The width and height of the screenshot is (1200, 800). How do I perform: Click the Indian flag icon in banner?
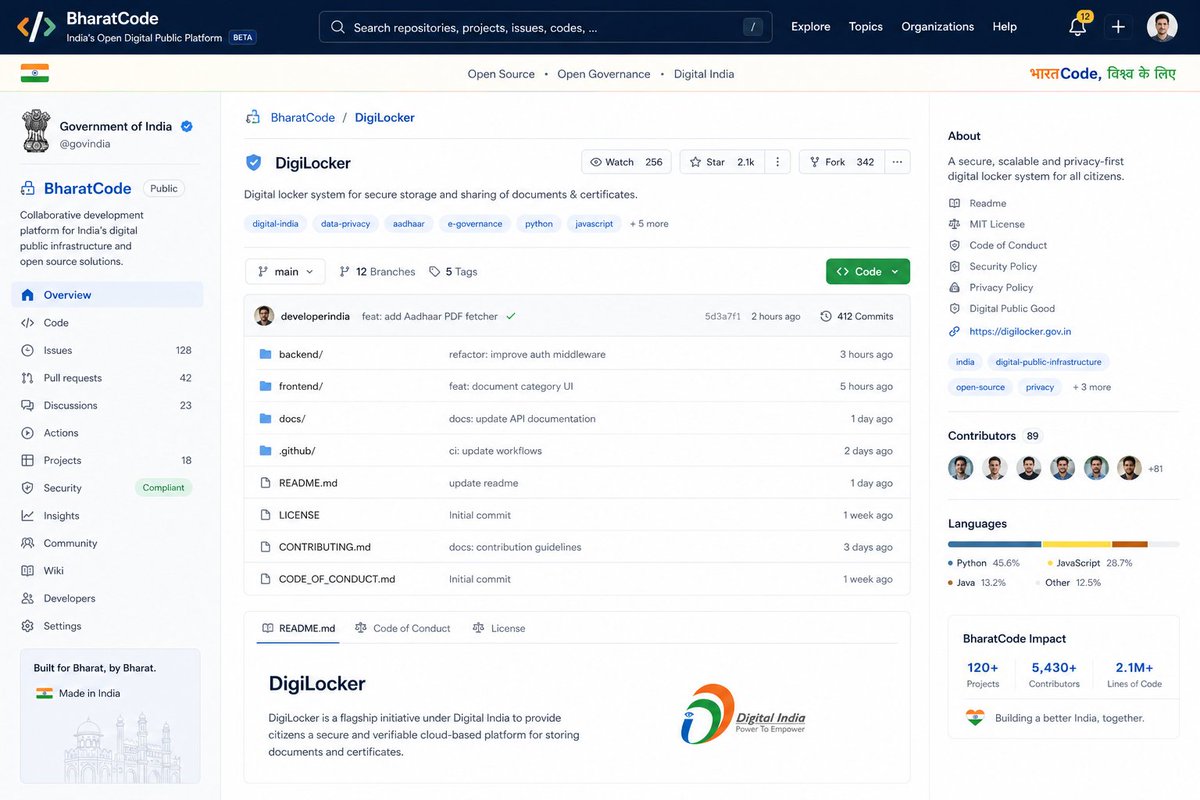click(x=35, y=73)
